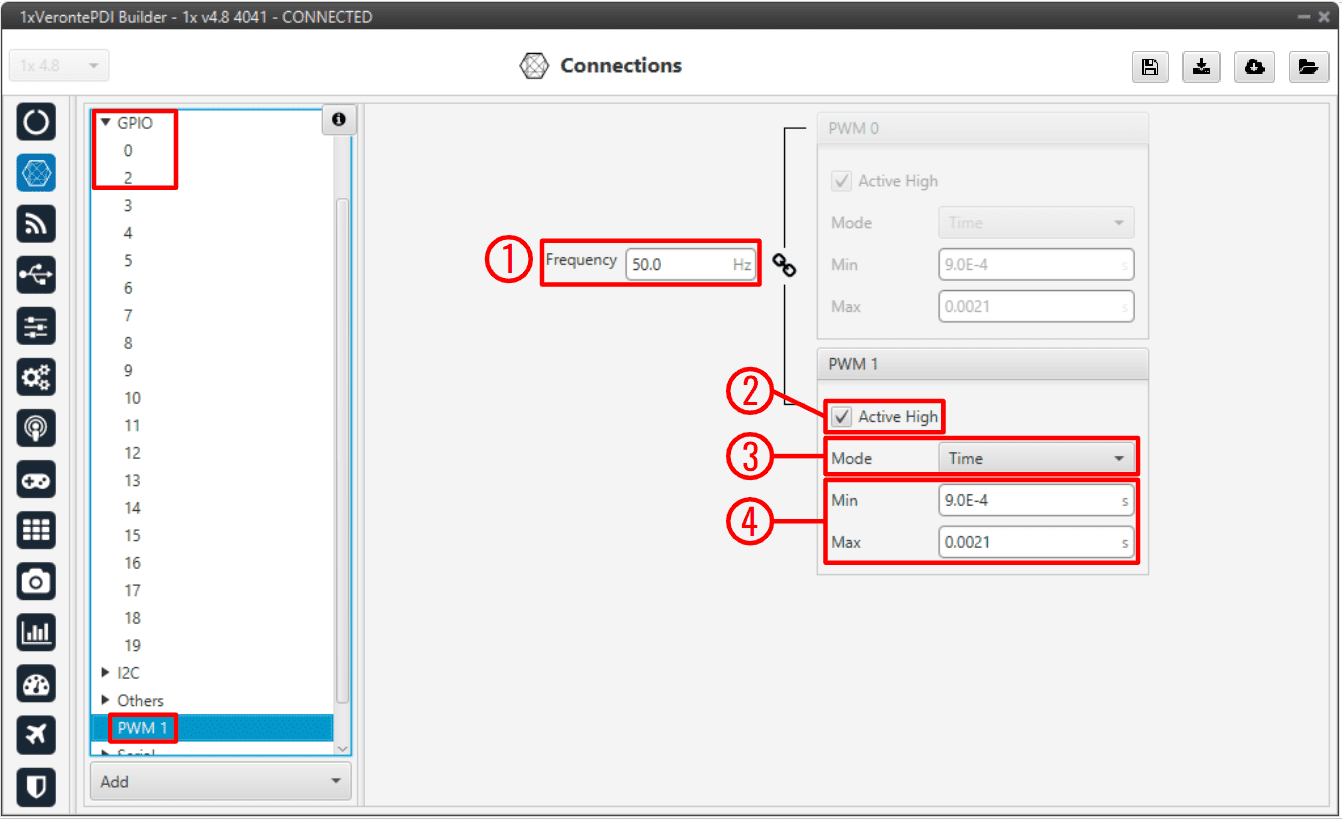Uncheck Active High under PWM 1

[843, 417]
